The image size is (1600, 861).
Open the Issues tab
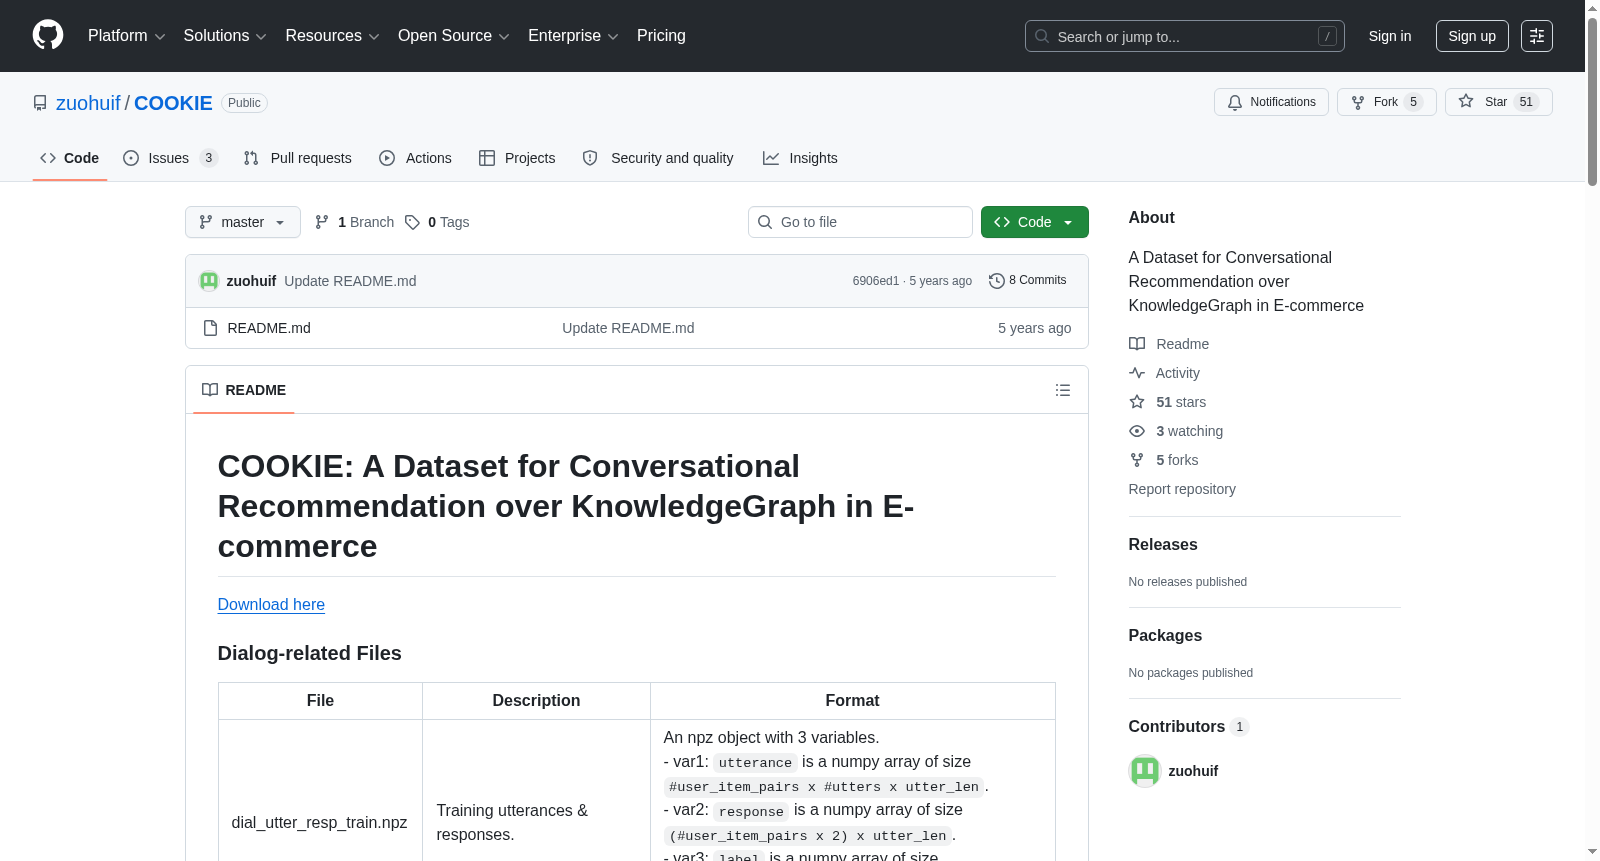pyautogui.click(x=170, y=158)
